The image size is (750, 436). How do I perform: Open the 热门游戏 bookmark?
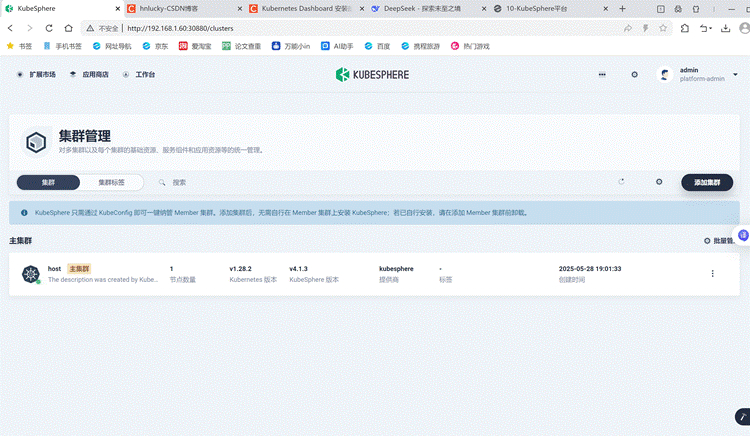point(470,46)
